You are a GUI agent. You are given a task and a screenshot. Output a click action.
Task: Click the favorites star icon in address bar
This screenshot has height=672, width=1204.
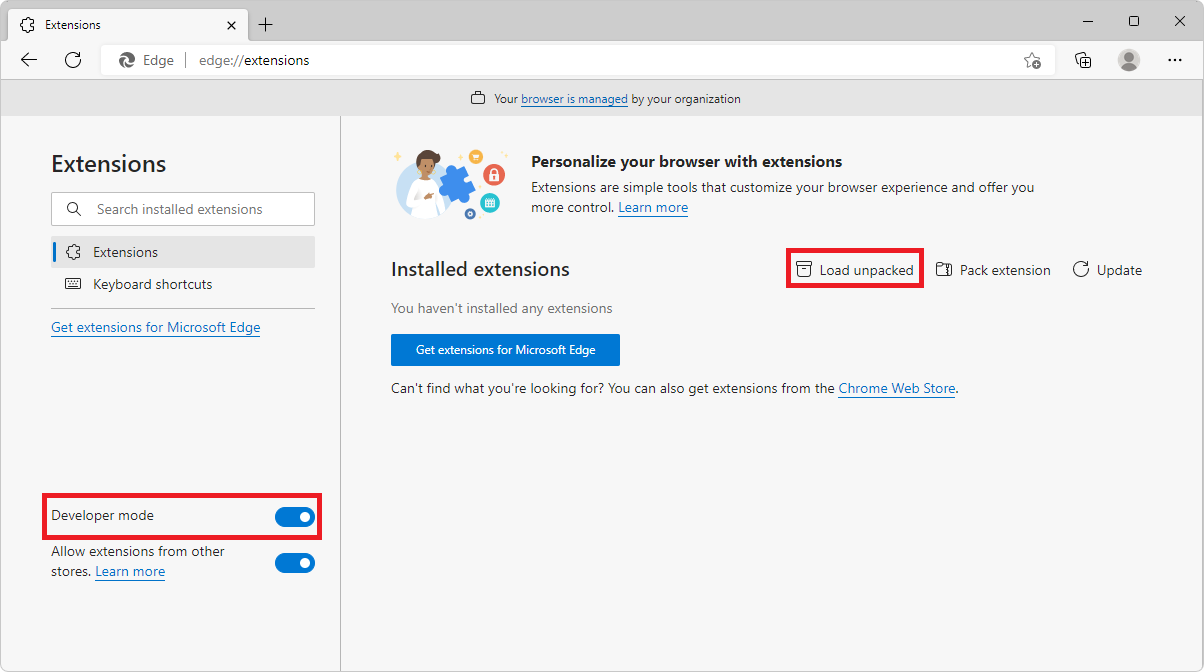[x=1033, y=60]
